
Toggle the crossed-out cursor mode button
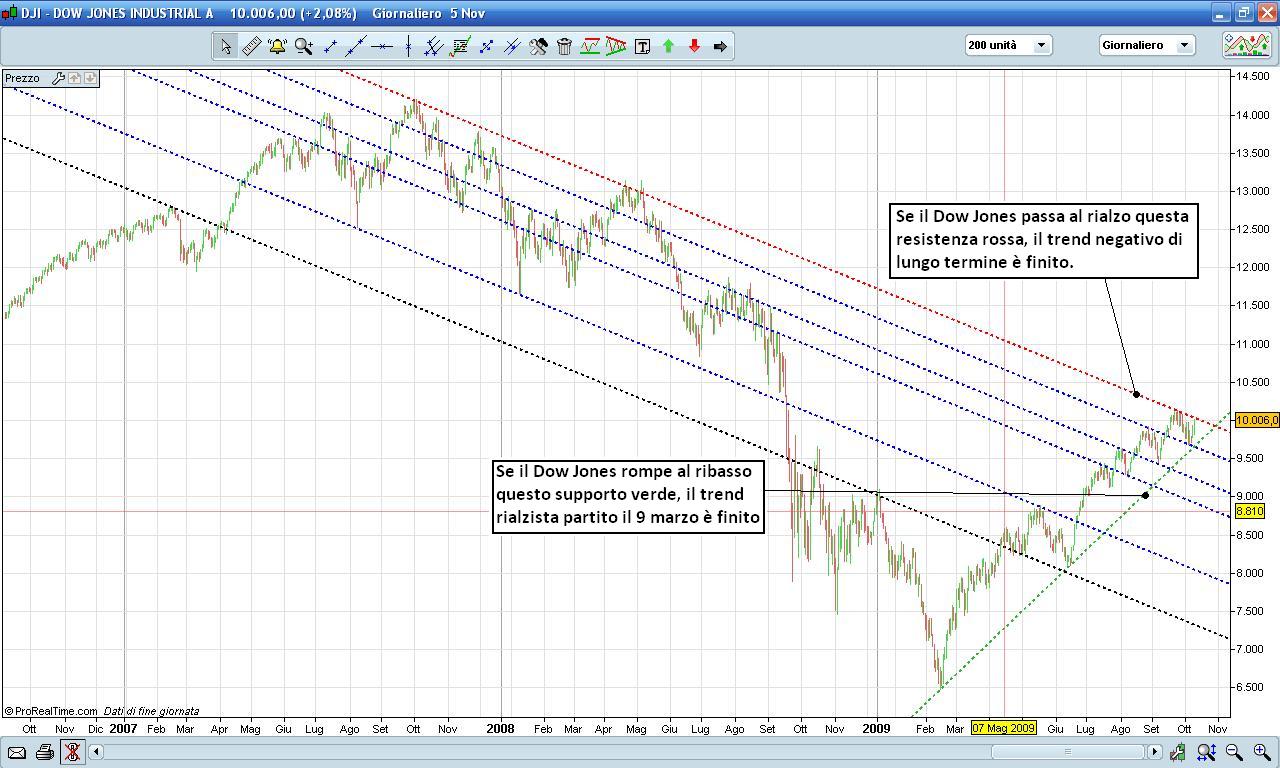pos(72,752)
